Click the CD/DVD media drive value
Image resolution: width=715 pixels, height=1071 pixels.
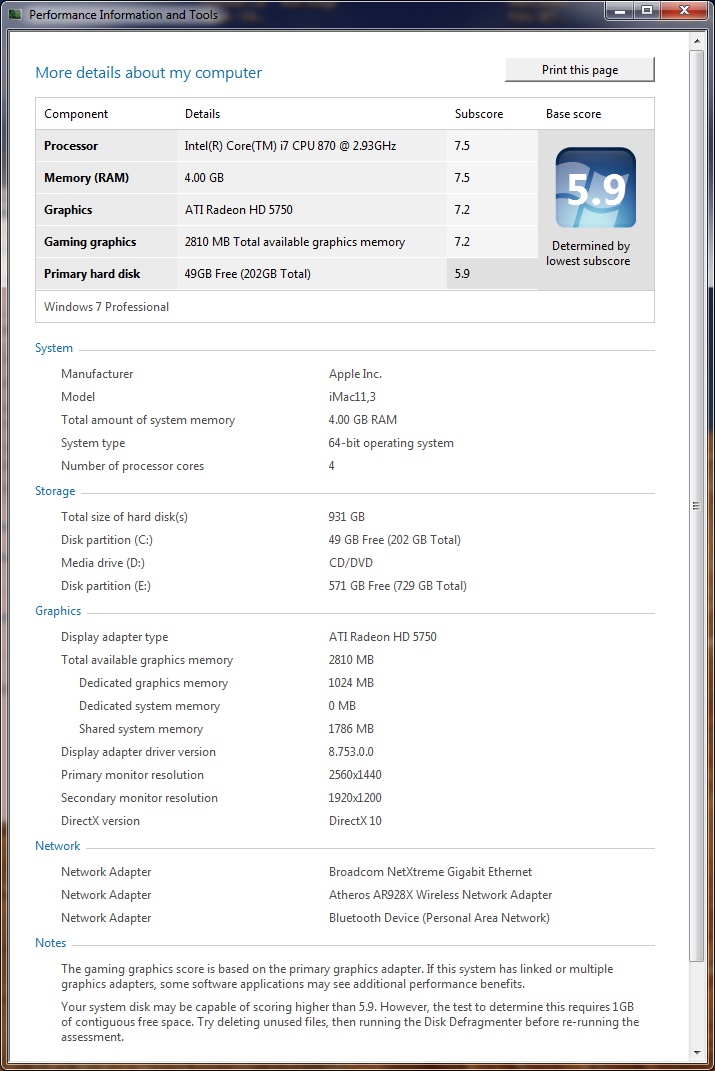[x=351, y=563]
